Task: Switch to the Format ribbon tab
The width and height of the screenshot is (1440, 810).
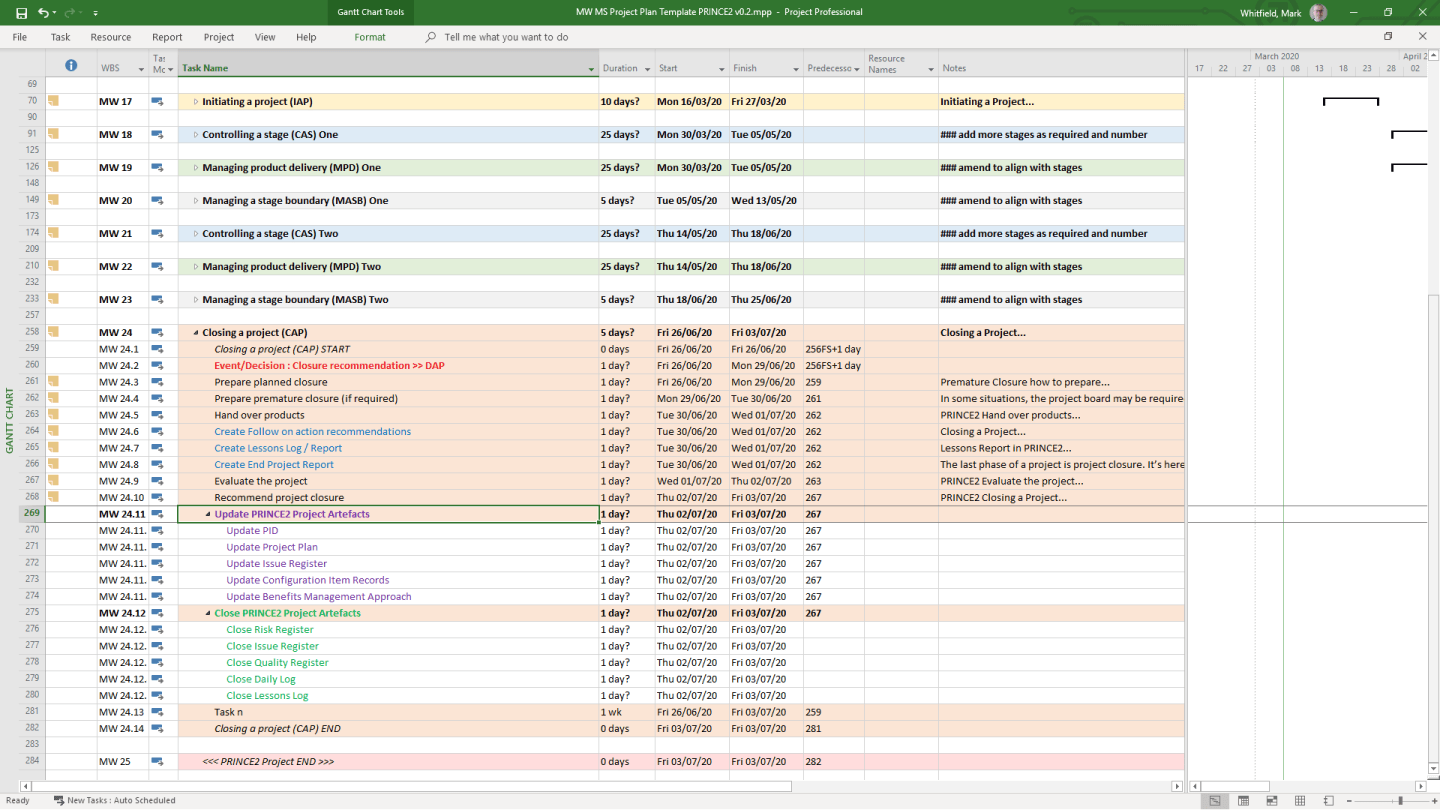Action: (x=370, y=37)
